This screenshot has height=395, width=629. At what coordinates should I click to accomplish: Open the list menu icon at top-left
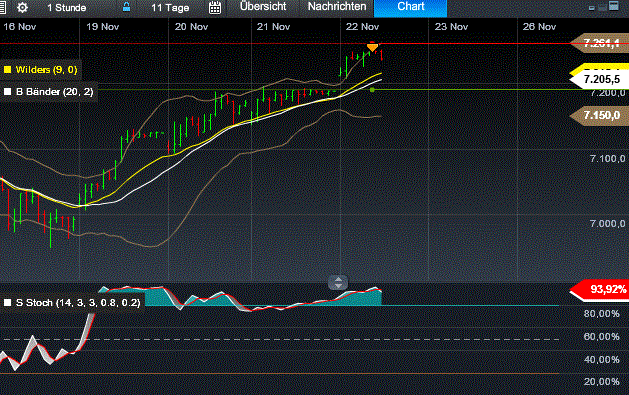pos(2,8)
